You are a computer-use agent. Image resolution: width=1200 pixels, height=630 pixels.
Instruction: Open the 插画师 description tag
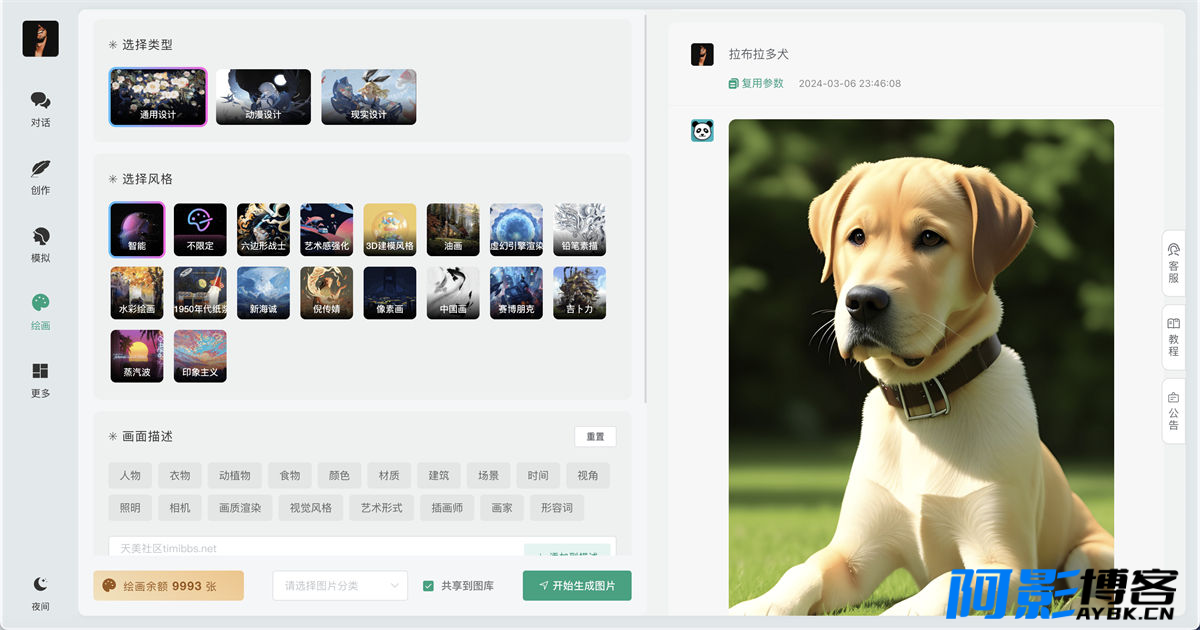click(446, 508)
